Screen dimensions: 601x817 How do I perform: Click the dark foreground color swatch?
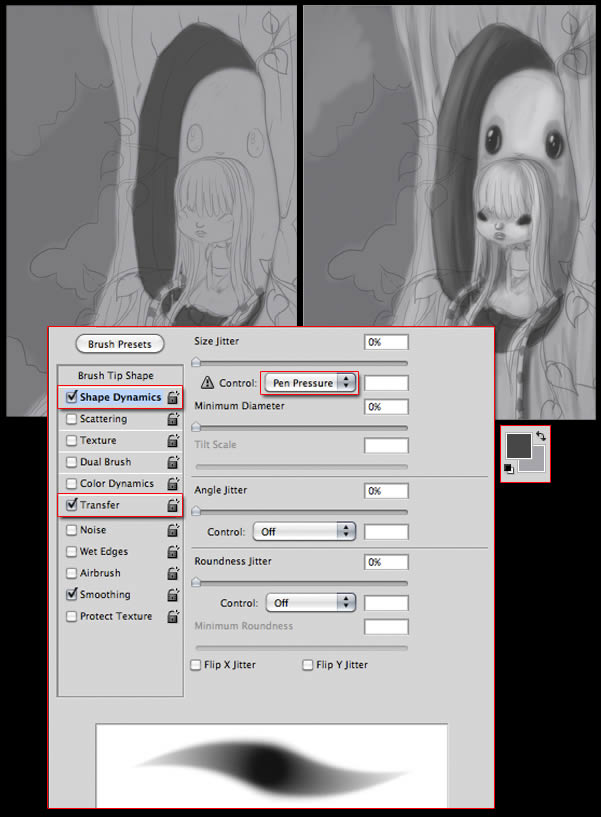(518, 446)
